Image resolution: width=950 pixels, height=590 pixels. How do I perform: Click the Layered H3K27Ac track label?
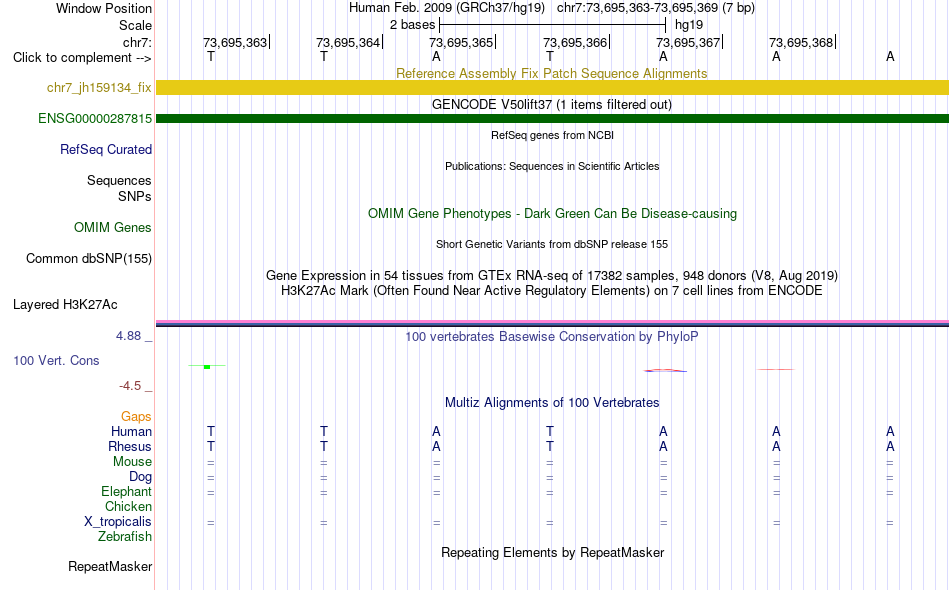[x=65, y=305]
